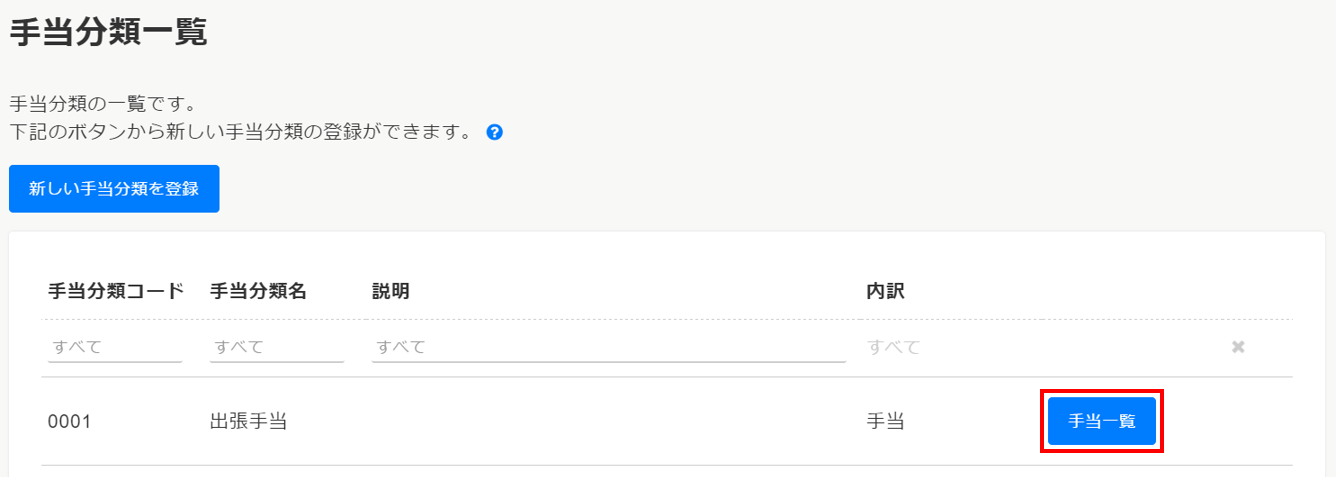
Task: Click the 新しい手当分類を登録 button
Action: pyautogui.click(x=114, y=189)
